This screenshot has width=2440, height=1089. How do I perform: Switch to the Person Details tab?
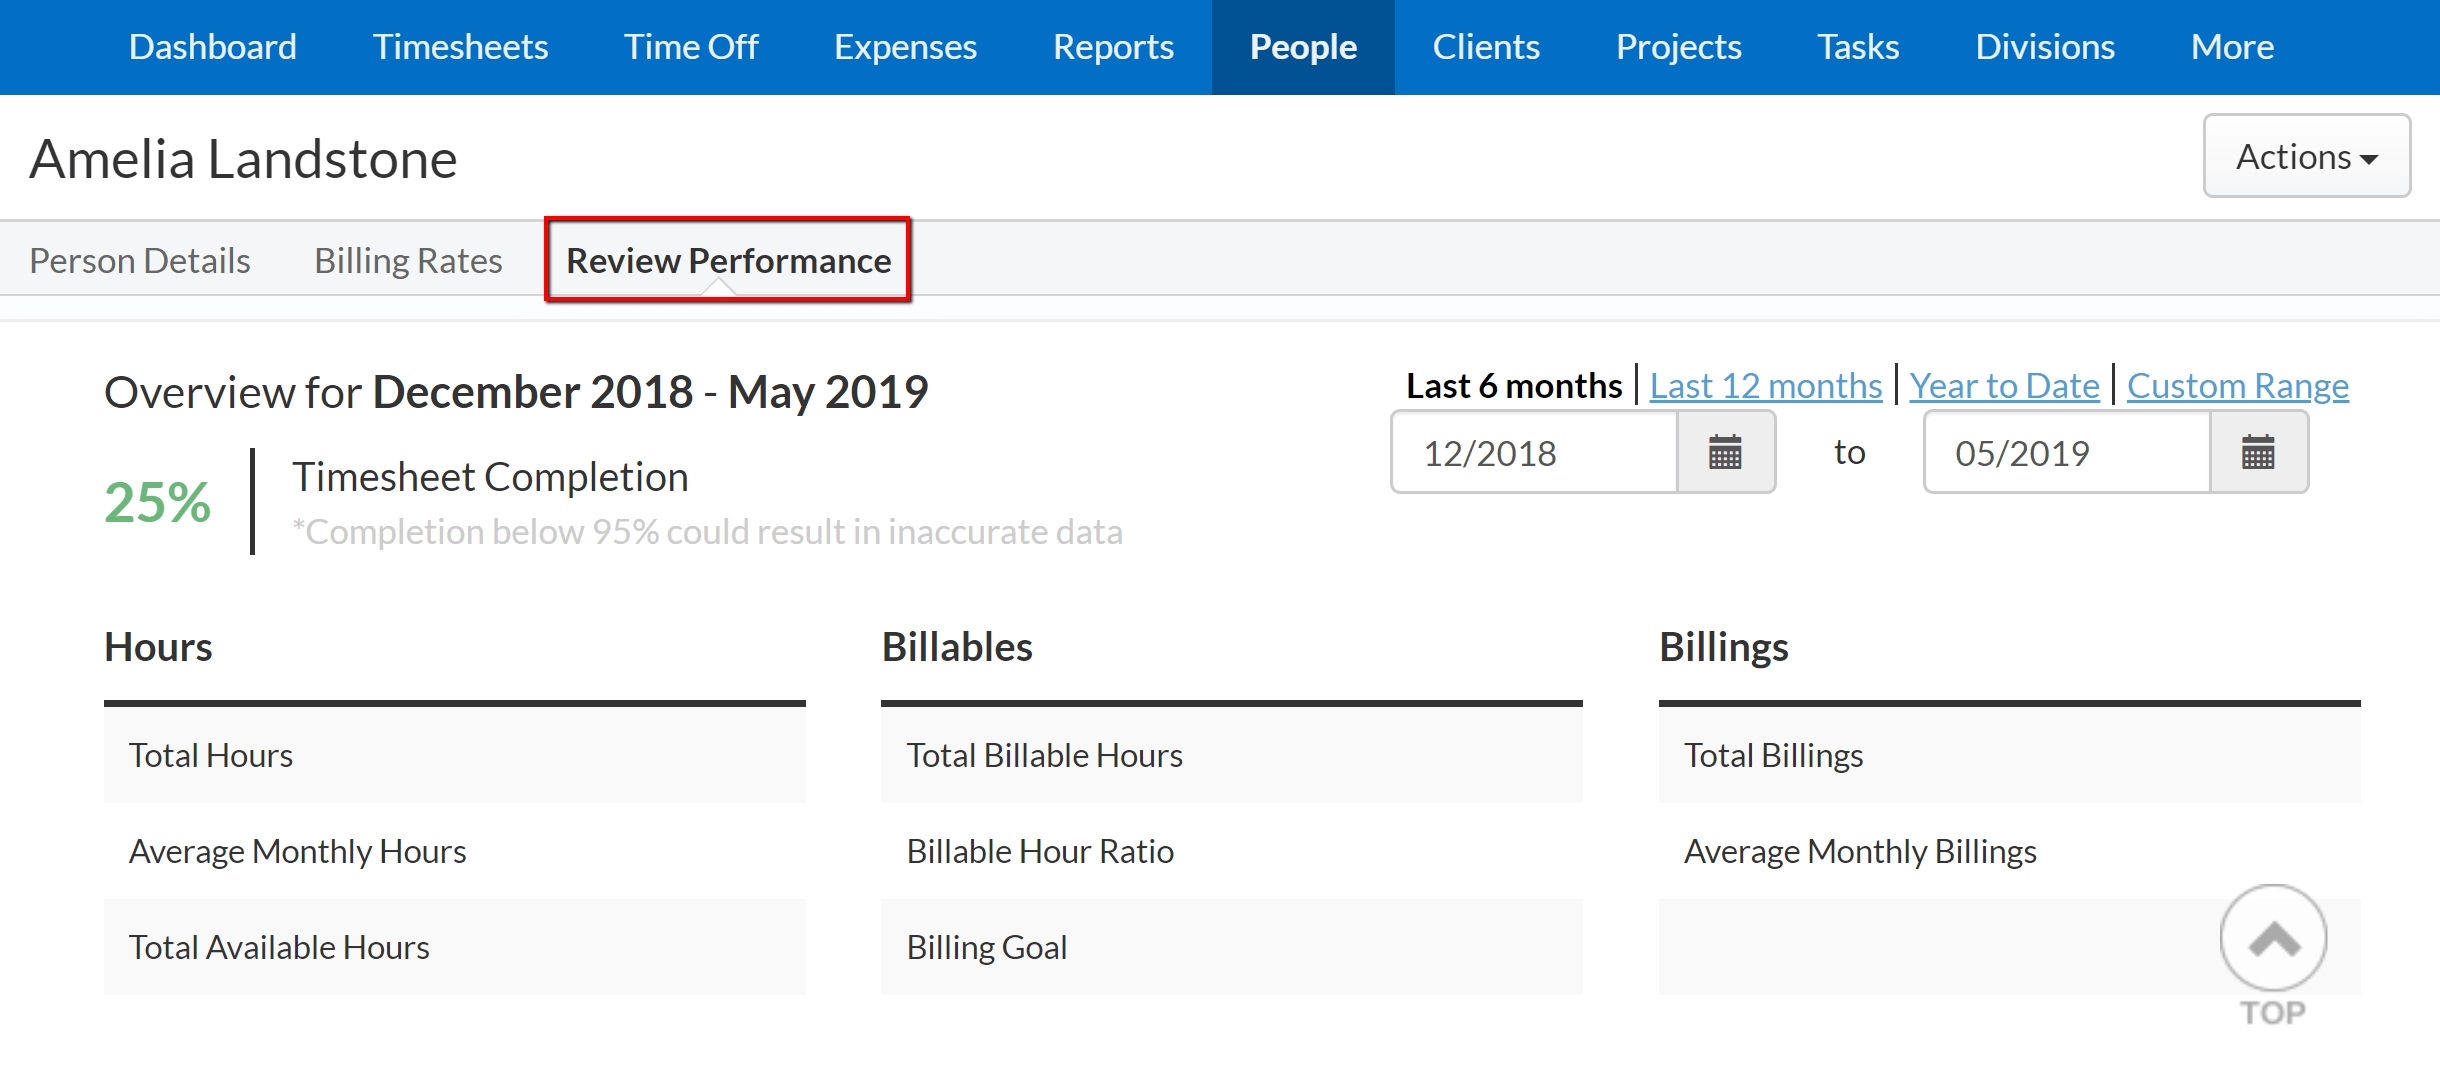(140, 260)
